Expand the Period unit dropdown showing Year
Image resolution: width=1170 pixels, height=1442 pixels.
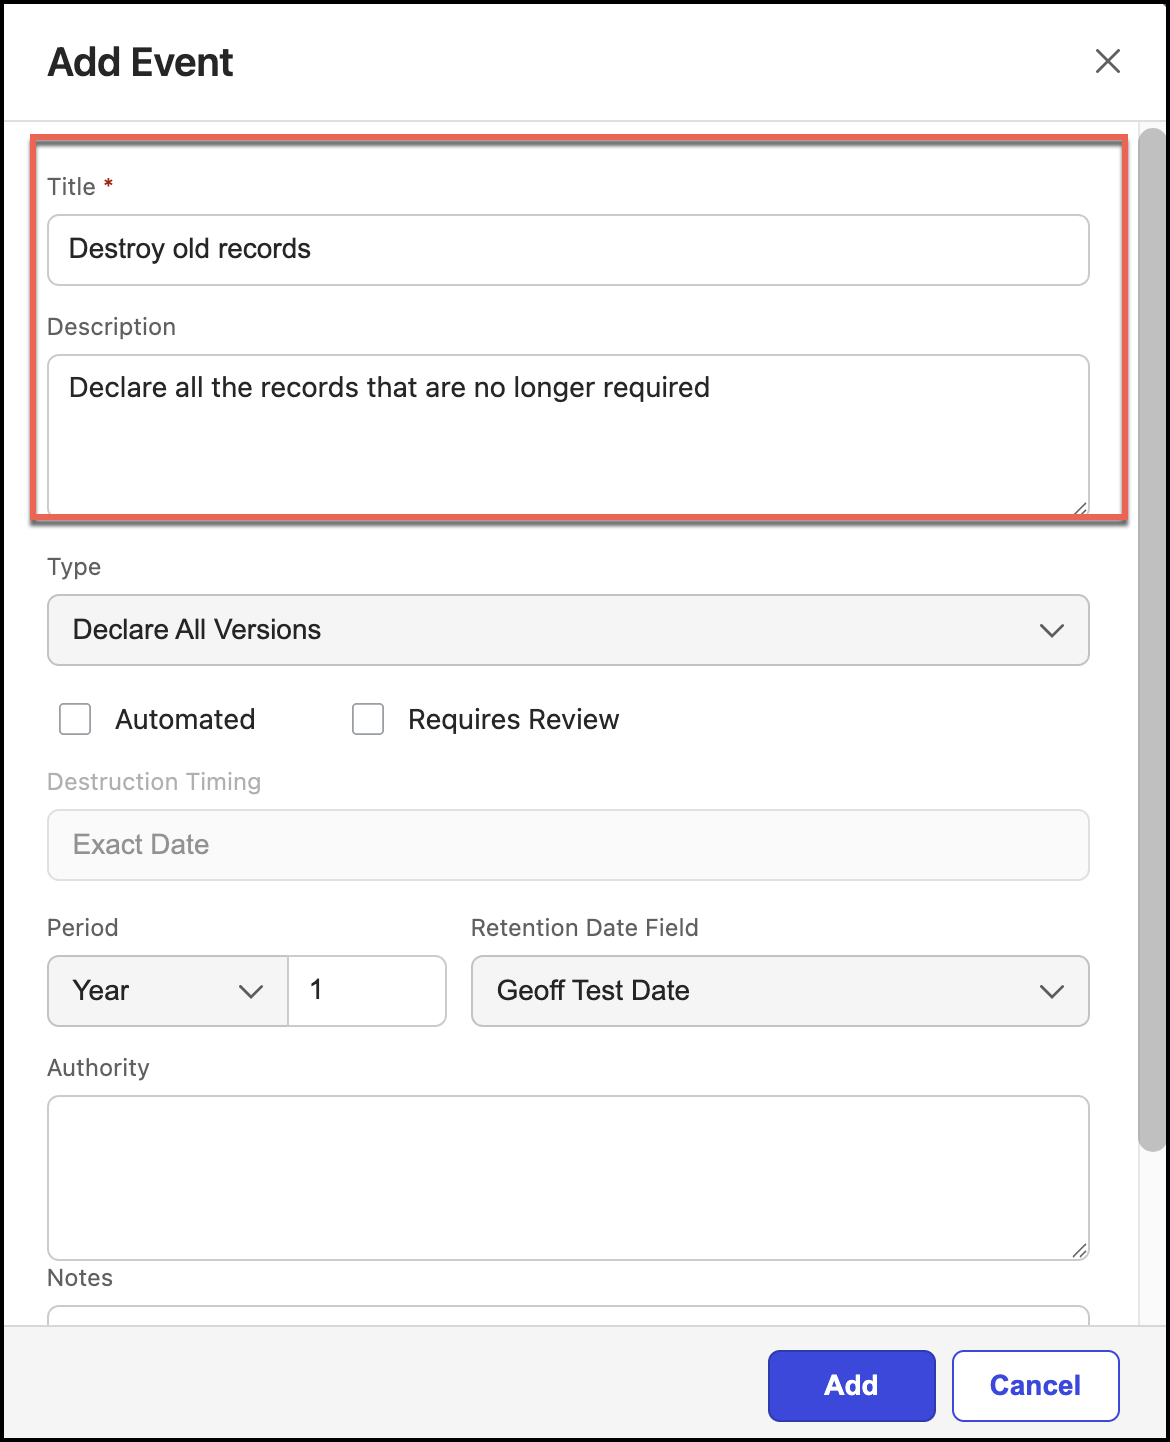click(167, 991)
